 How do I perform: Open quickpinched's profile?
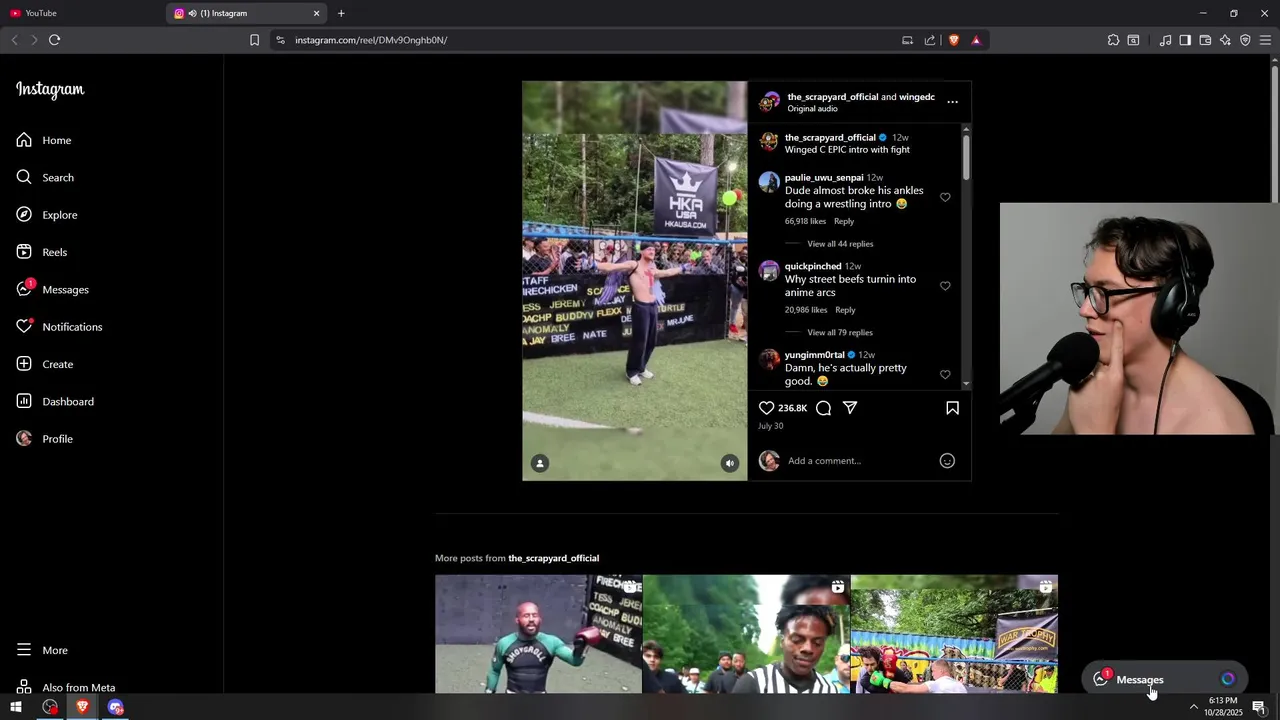pyautogui.click(x=813, y=266)
